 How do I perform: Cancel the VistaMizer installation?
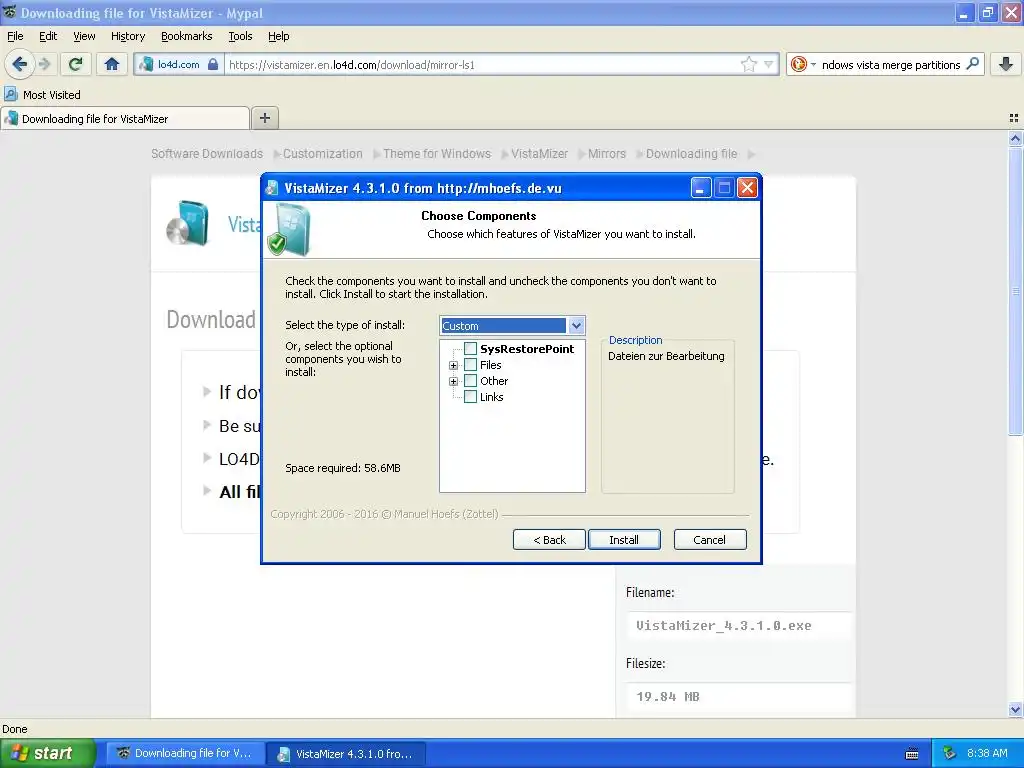pyautogui.click(x=709, y=539)
